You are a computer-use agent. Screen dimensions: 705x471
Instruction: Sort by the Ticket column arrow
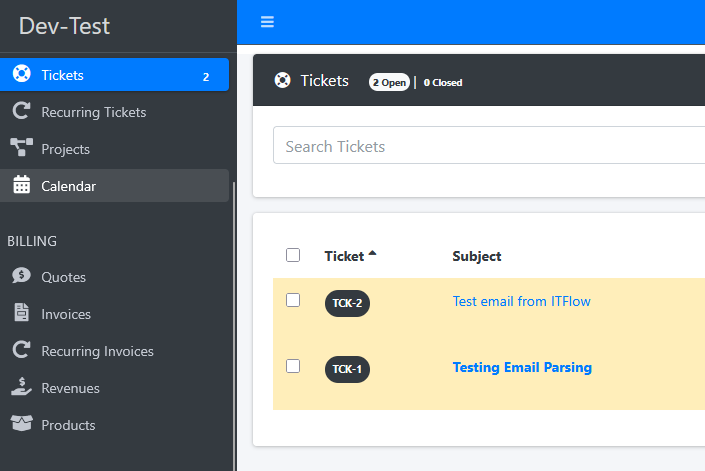click(x=372, y=253)
